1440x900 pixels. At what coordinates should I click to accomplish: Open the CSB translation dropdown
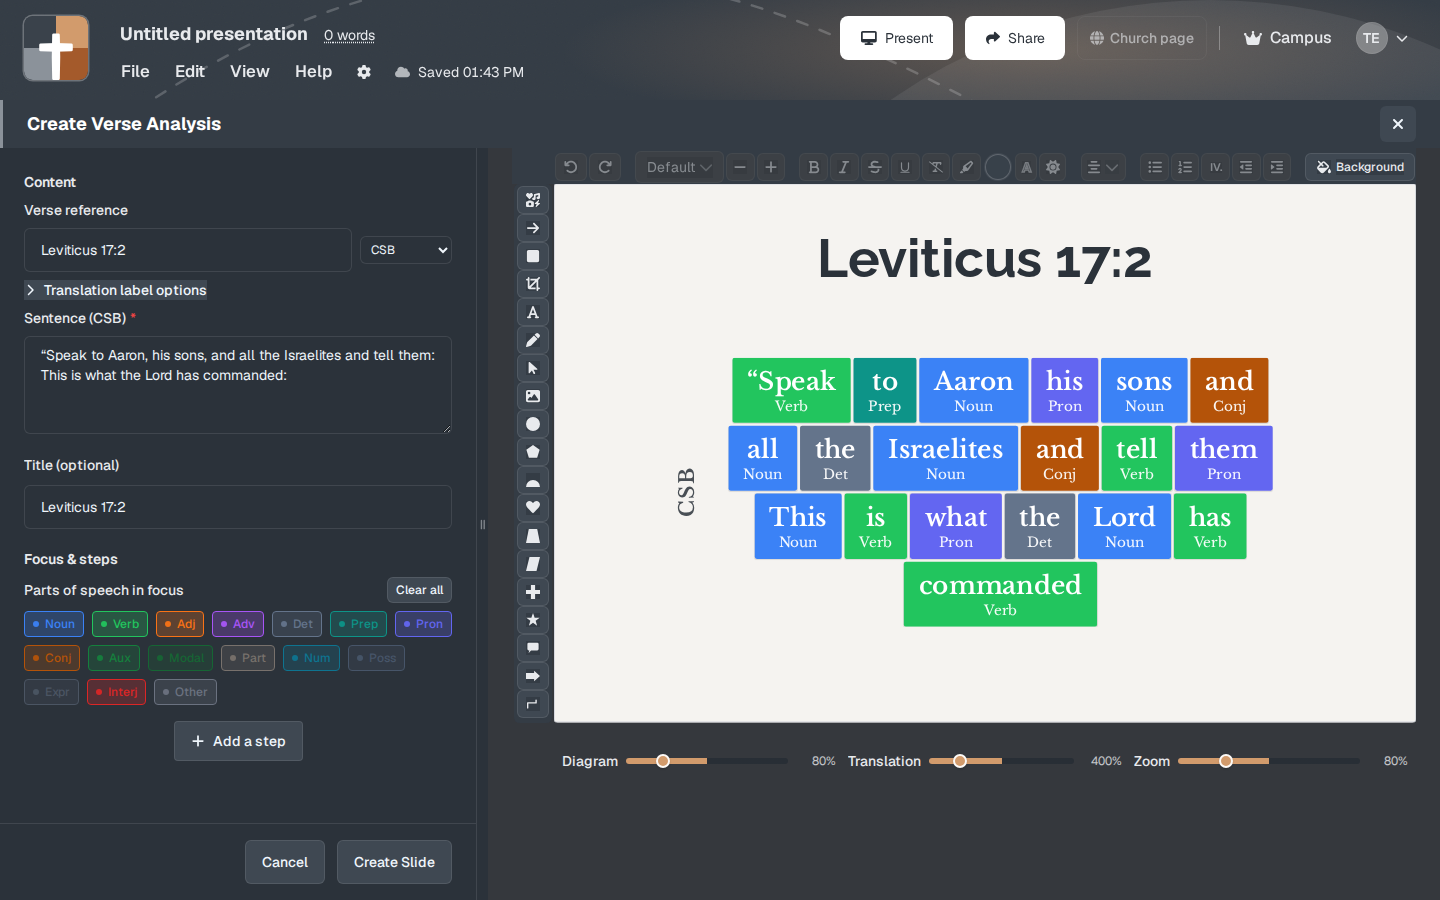pyautogui.click(x=406, y=250)
